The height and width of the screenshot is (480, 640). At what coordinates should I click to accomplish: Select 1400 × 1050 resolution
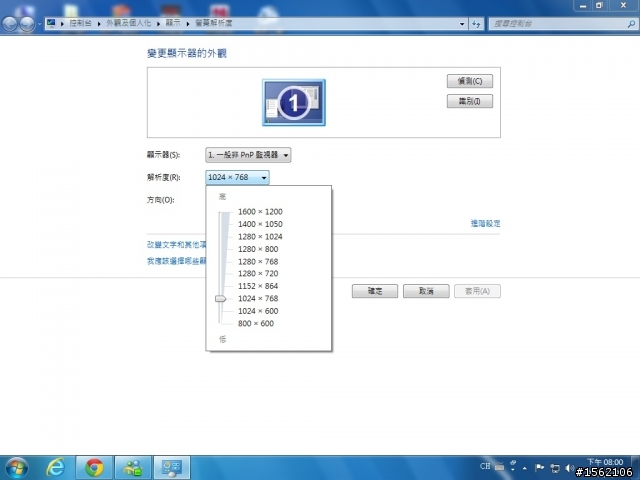coord(260,224)
